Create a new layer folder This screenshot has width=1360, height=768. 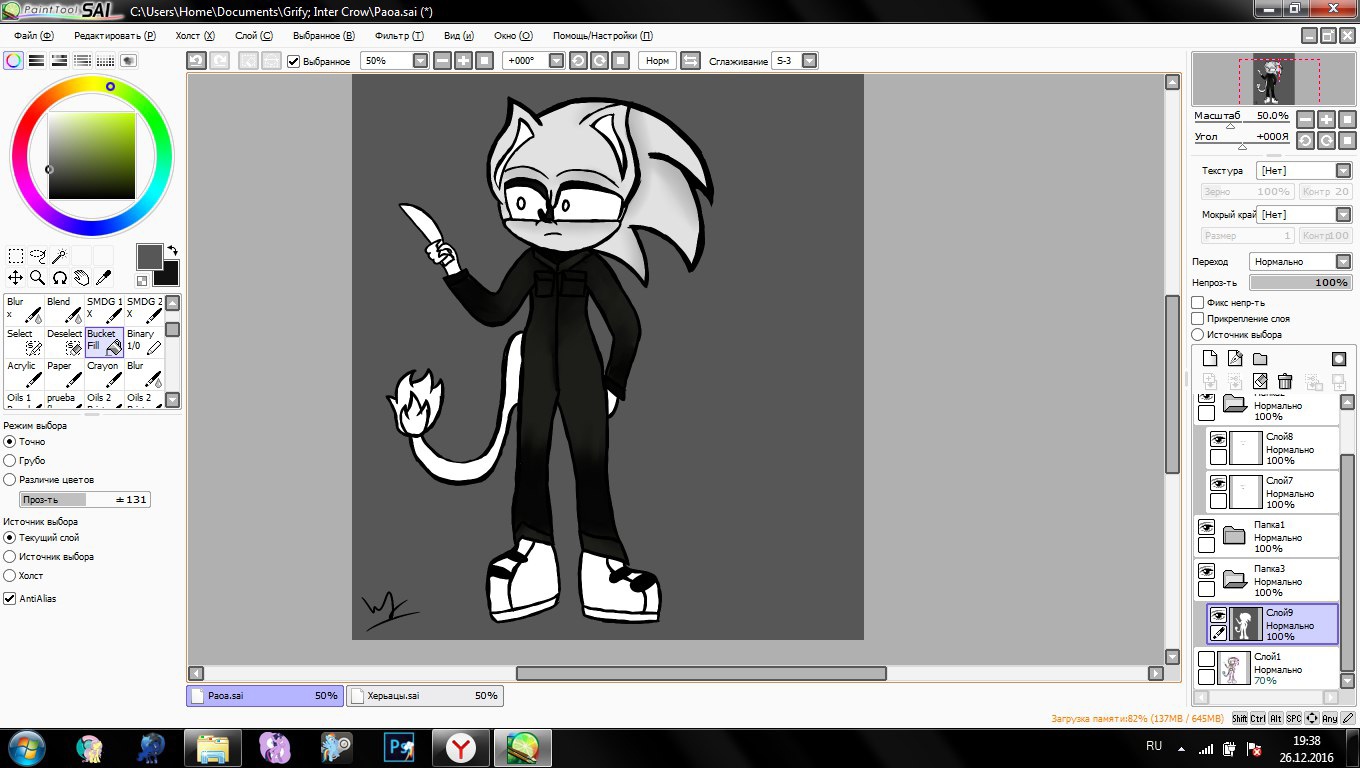[x=1260, y=359]
